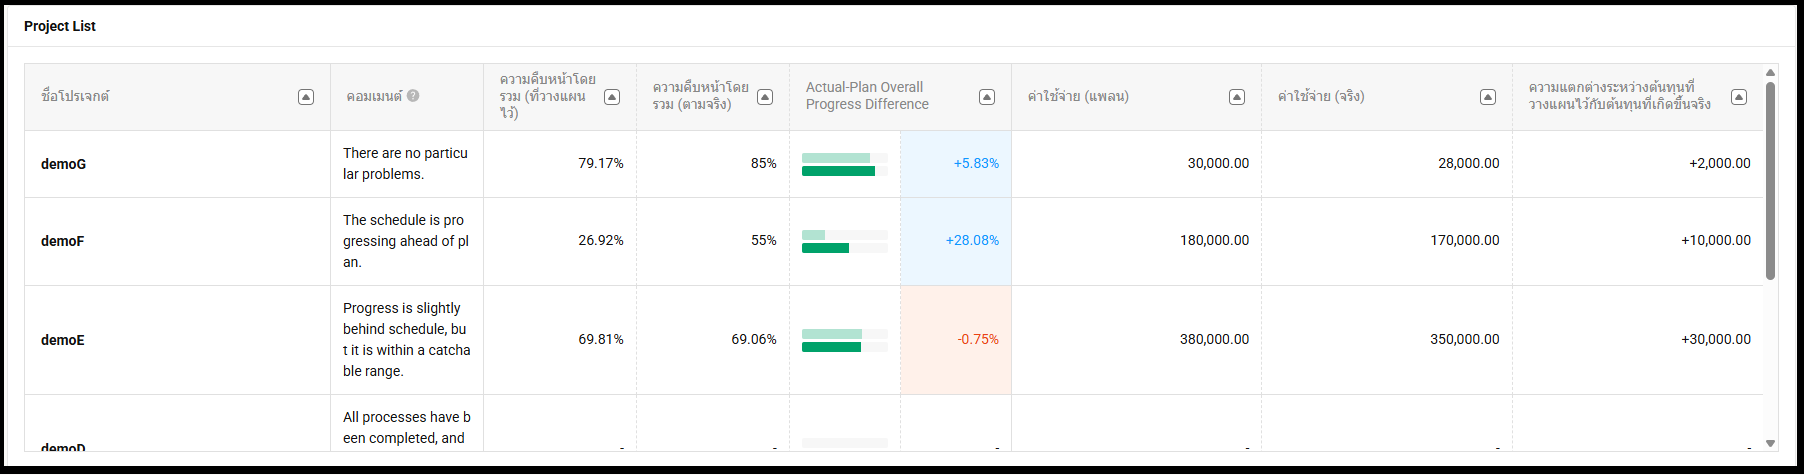The image size is (1804, 475).
Task: Click the demoF progress bar
Action: (844, 241)
